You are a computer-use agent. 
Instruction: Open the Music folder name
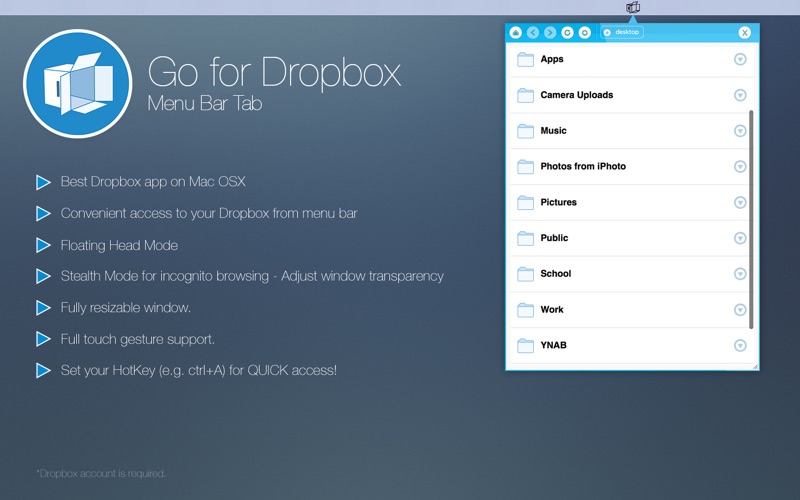pyautogui.click(x=554, y=131)
